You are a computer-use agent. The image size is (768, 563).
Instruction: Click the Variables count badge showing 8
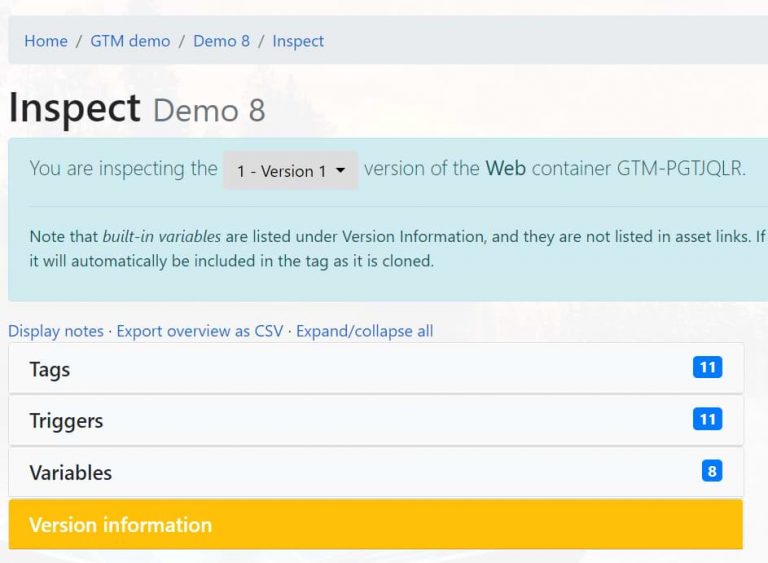point(712,472)
